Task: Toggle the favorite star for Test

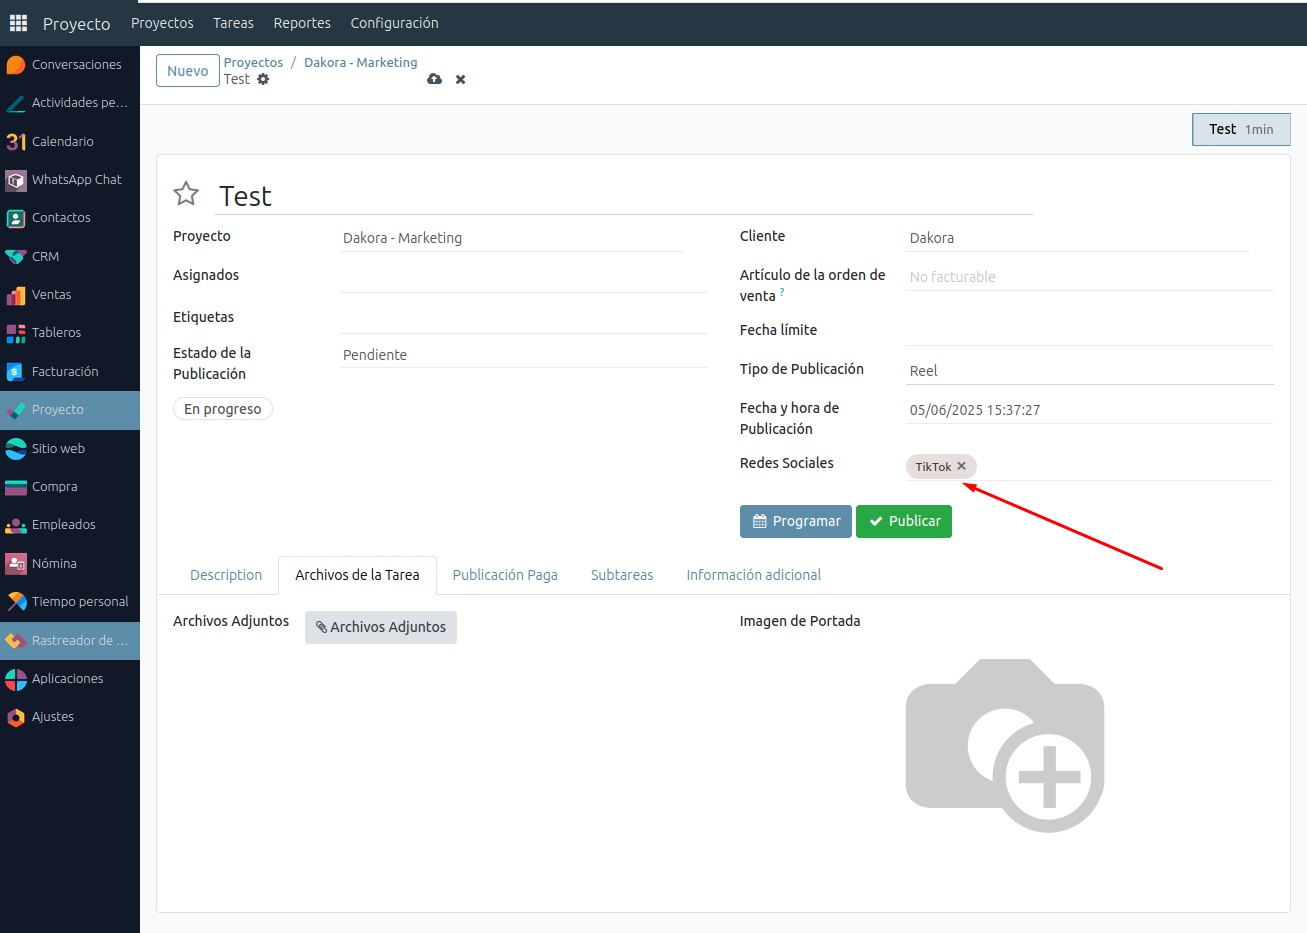Action: coord(186,194)
